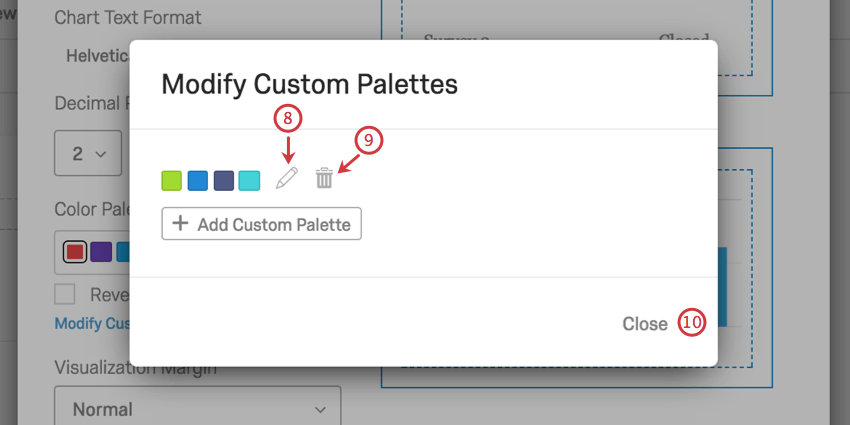This screenshot has width=850, height=425.
Task: Select the purple swatch in Color Palette row
Action: pos(101,251)
